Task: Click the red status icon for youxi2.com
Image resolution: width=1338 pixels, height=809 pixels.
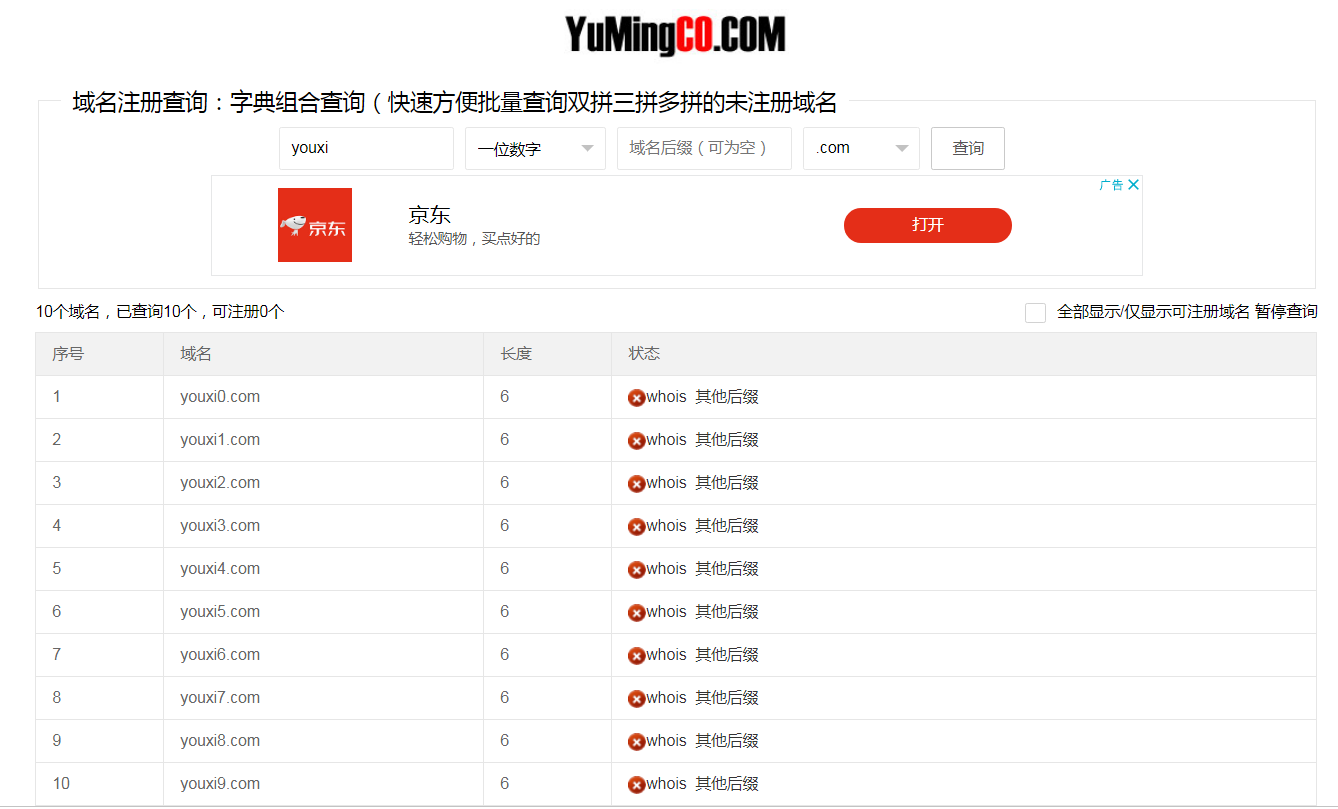Action: coord(636,484)
